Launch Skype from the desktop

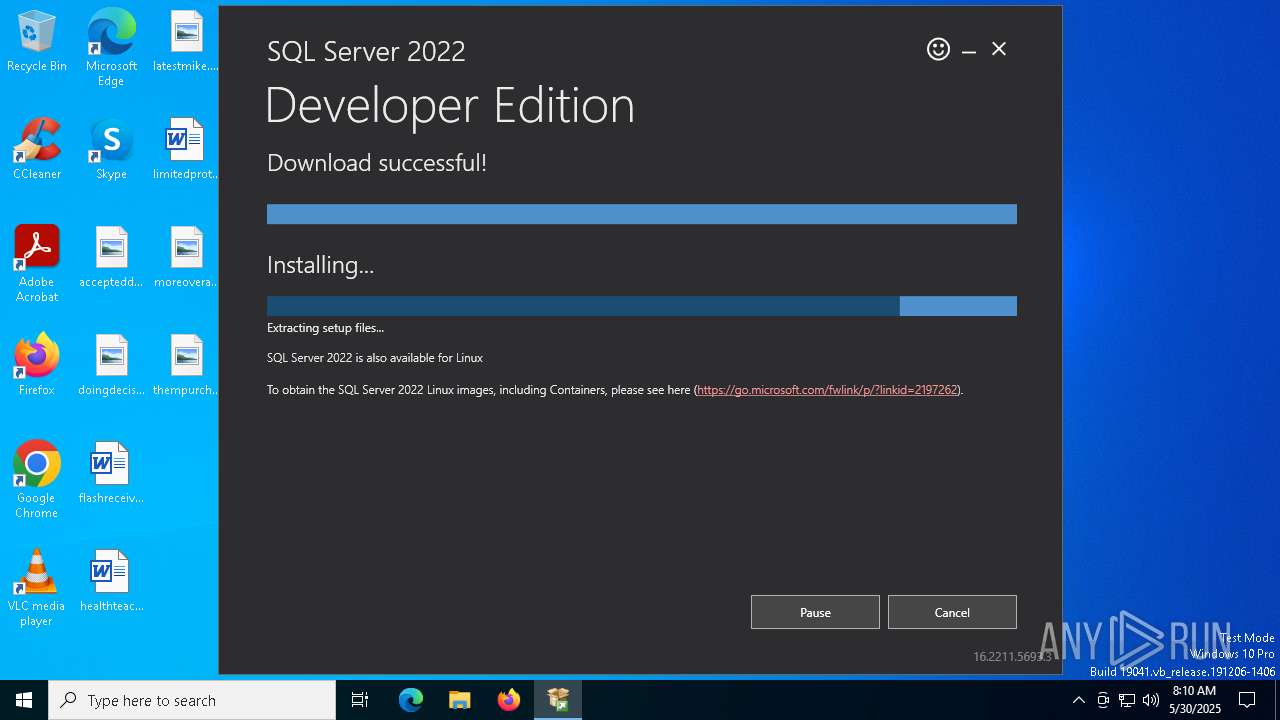click(111, 150)
